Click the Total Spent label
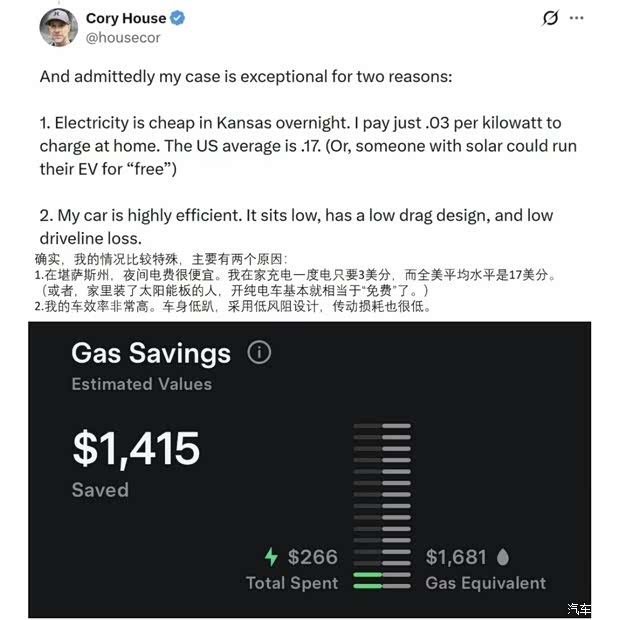620x620 pixels. point(292,582)
